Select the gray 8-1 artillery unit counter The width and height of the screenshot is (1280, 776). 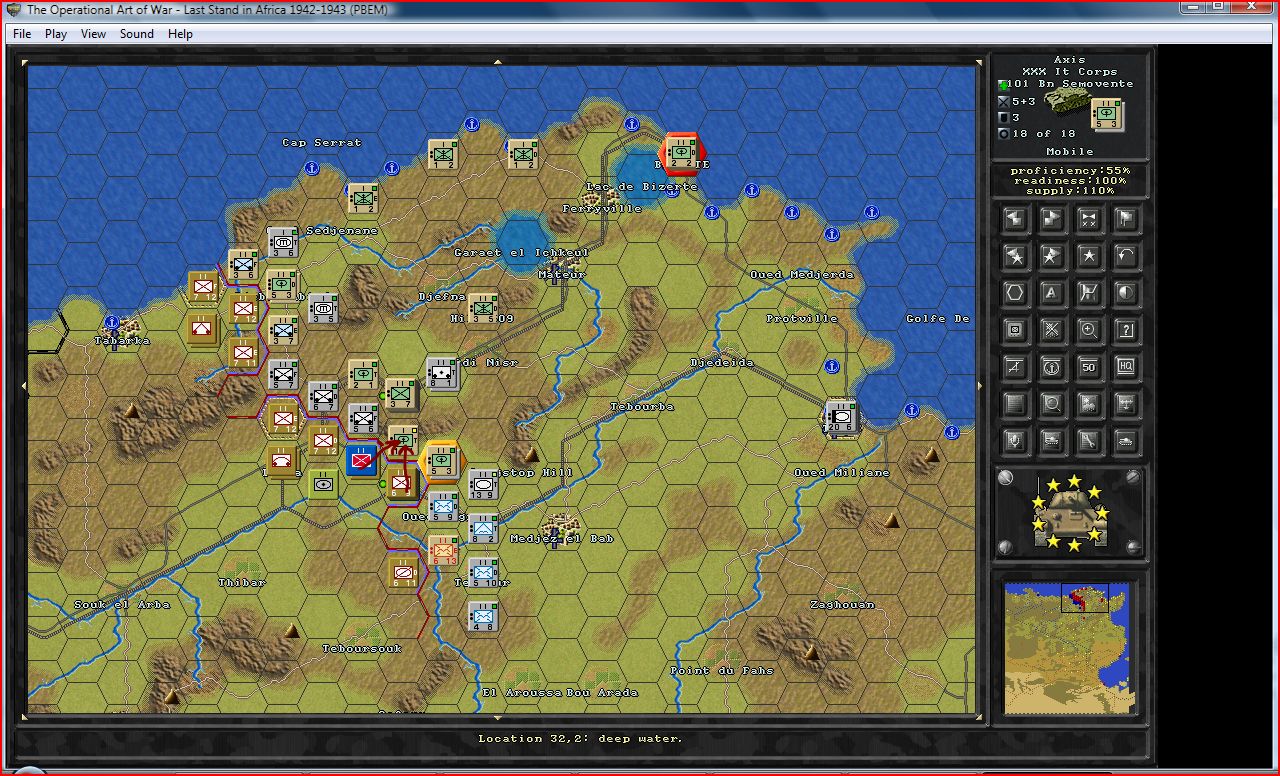(x=442, y=372)
